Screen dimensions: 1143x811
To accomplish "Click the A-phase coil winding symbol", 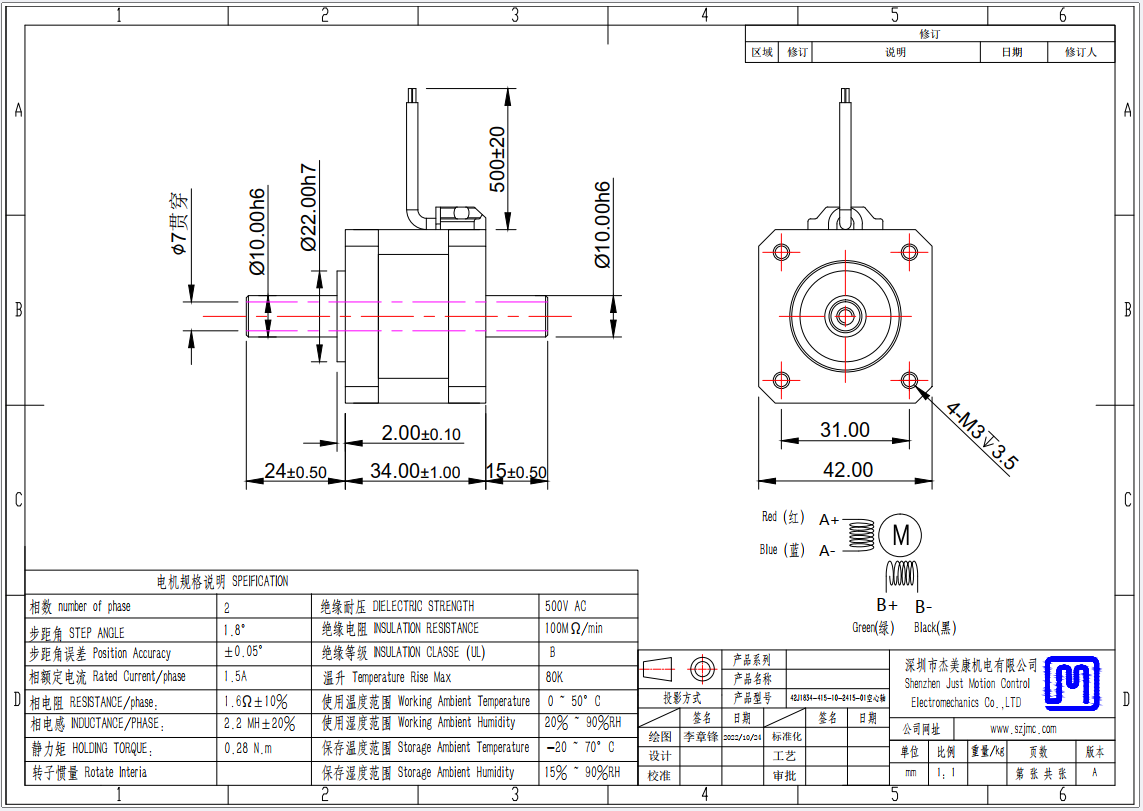I will click(x=860, y=536).
